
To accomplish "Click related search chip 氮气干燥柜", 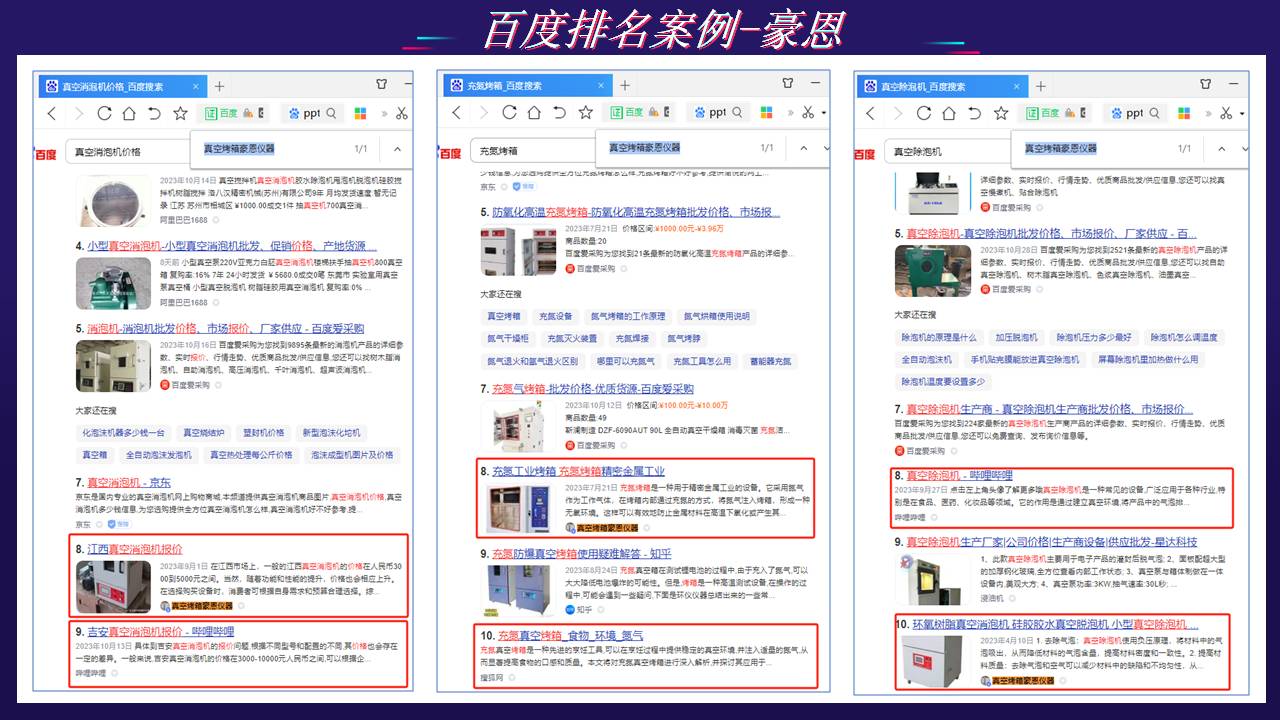I will 508,339.
